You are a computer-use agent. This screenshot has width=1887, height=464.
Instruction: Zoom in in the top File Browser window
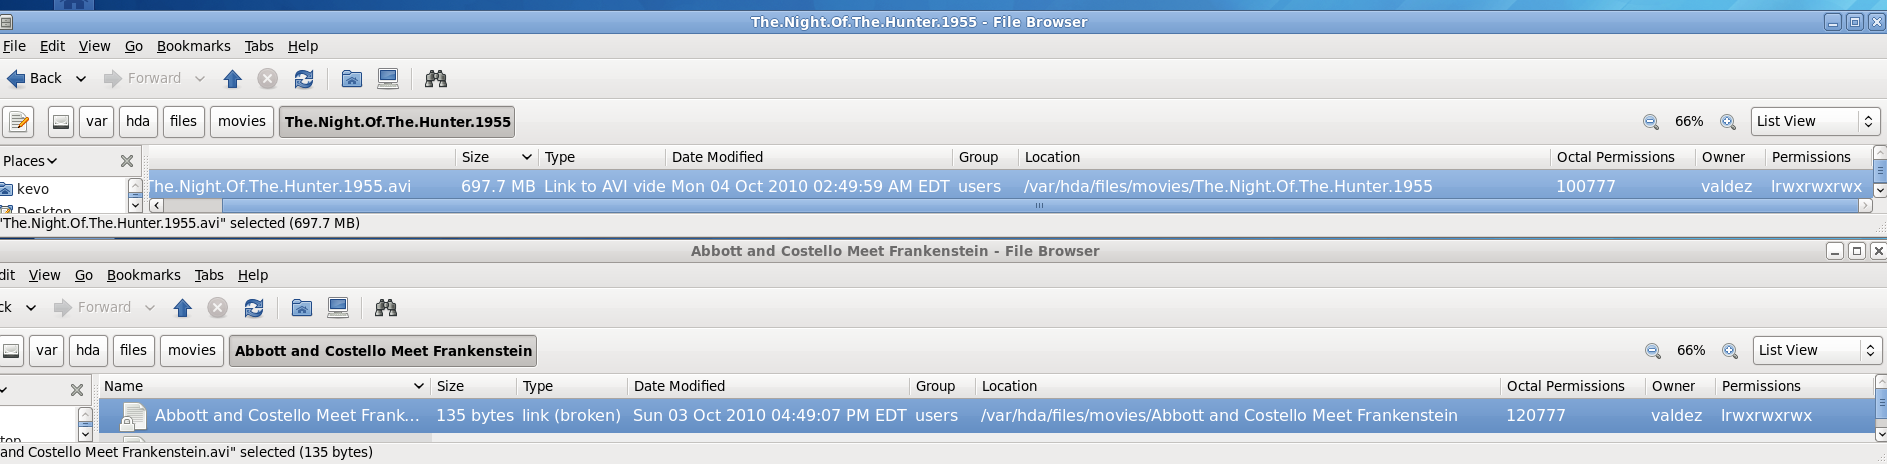coord(1728,122)
